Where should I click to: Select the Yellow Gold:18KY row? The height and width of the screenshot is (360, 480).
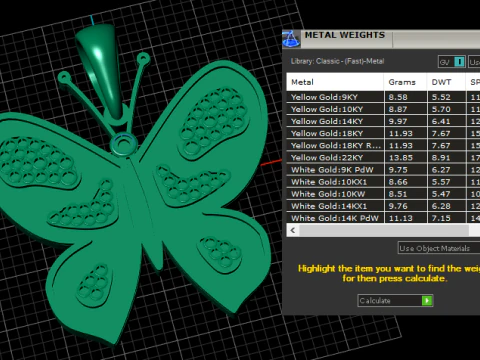pos(383,133)
